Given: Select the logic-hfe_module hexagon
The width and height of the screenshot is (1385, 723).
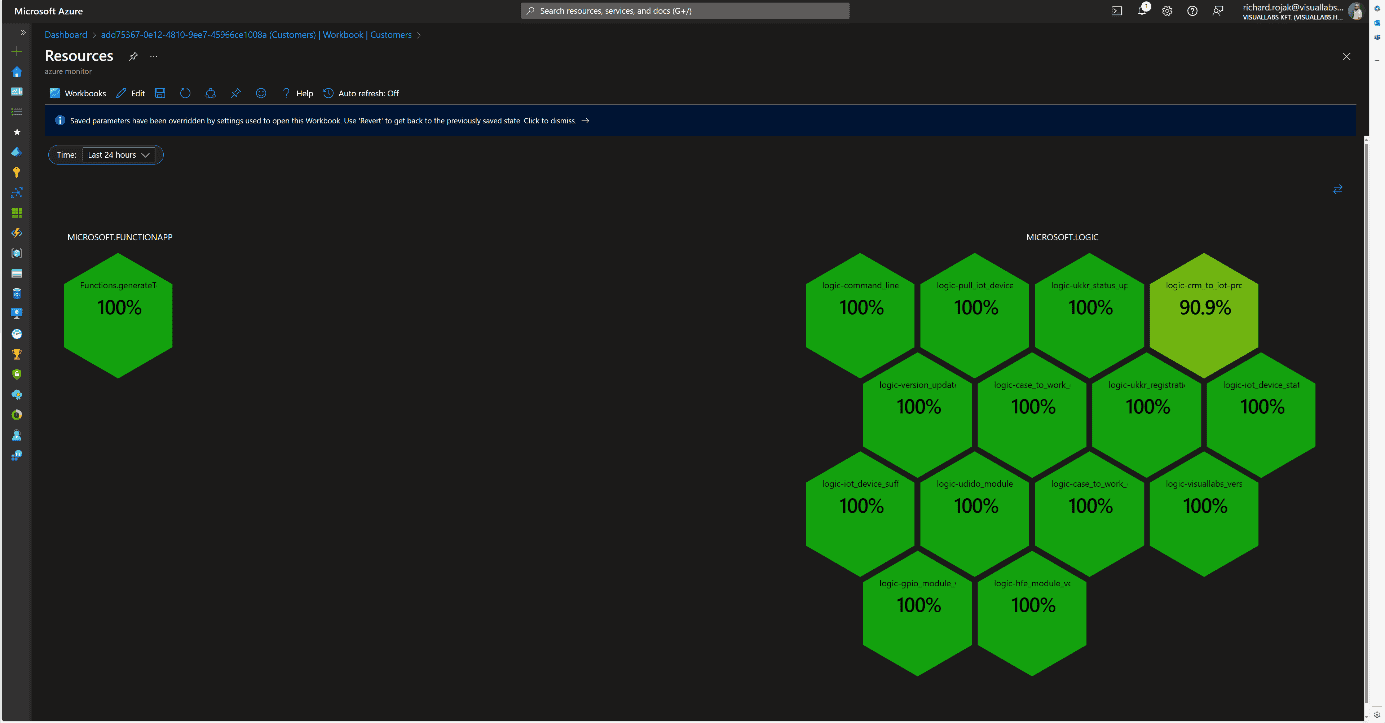Looking at the screenshot, I should point(1032,612).
